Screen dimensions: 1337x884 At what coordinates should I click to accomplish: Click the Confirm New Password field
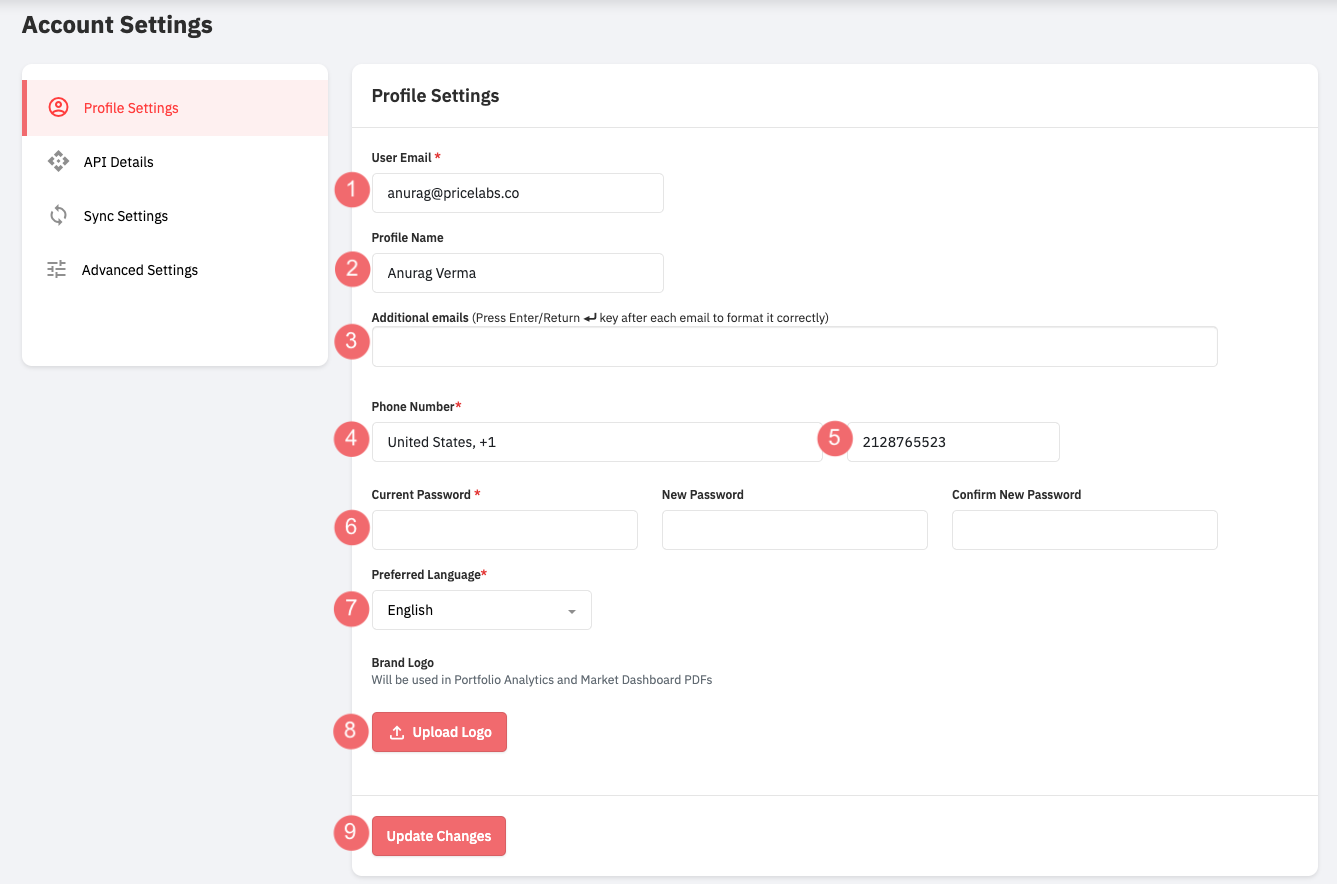1084,530
